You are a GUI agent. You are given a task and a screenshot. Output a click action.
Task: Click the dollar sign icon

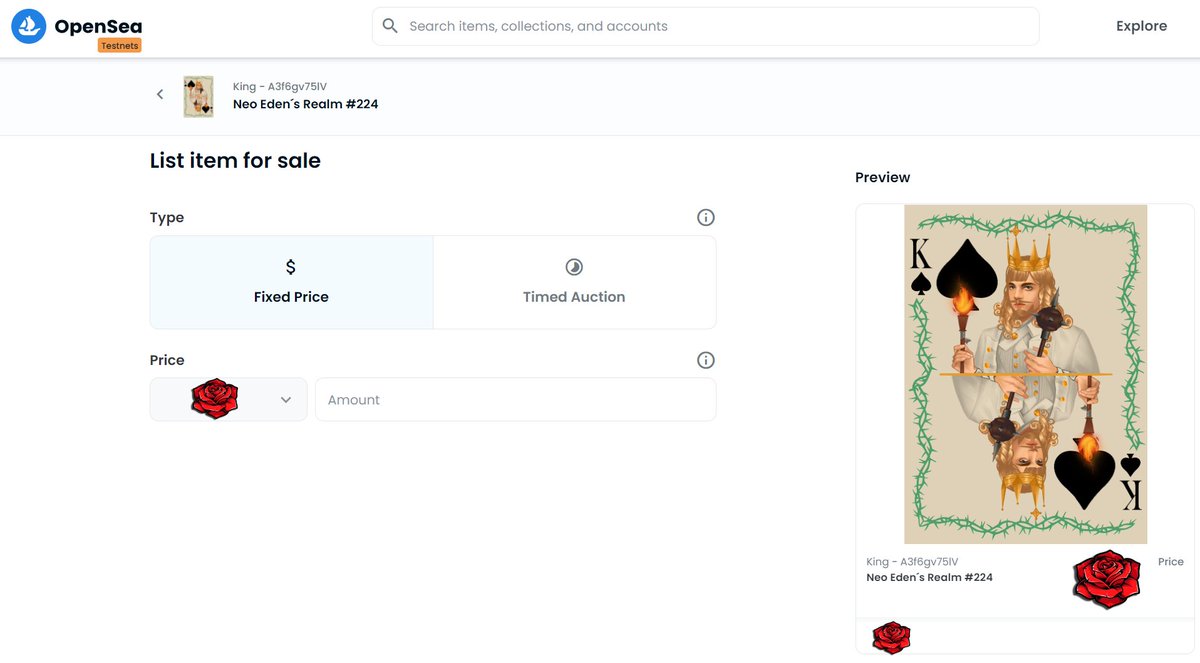pos(291,267)
